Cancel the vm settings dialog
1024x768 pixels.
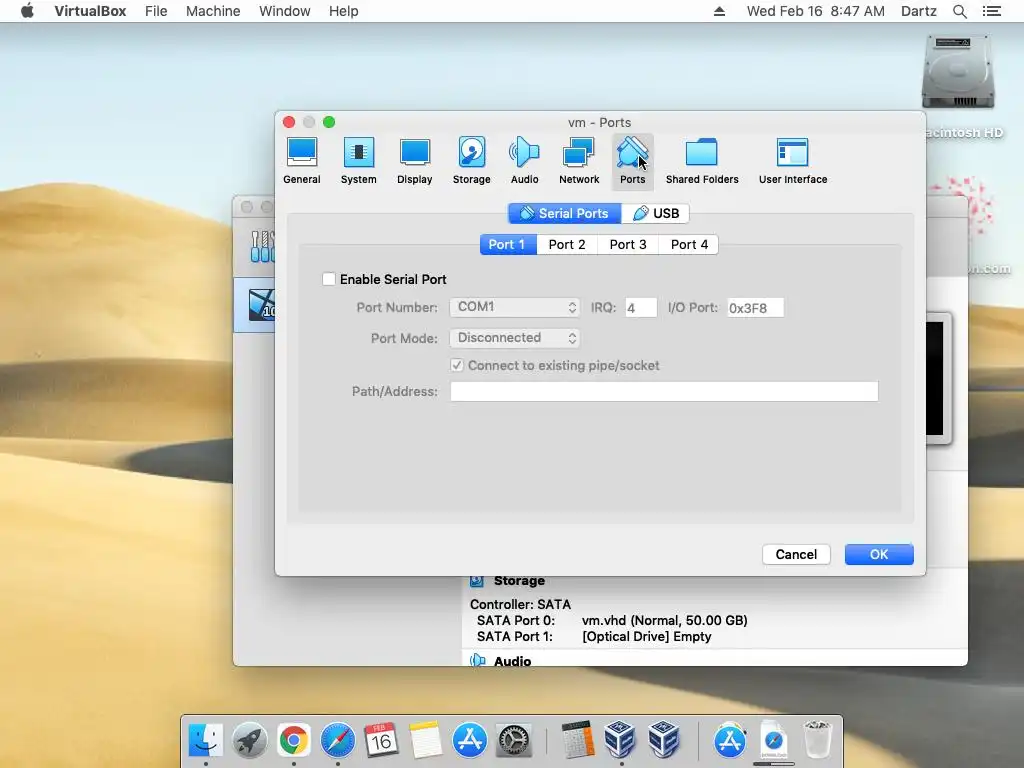point(796,554)
